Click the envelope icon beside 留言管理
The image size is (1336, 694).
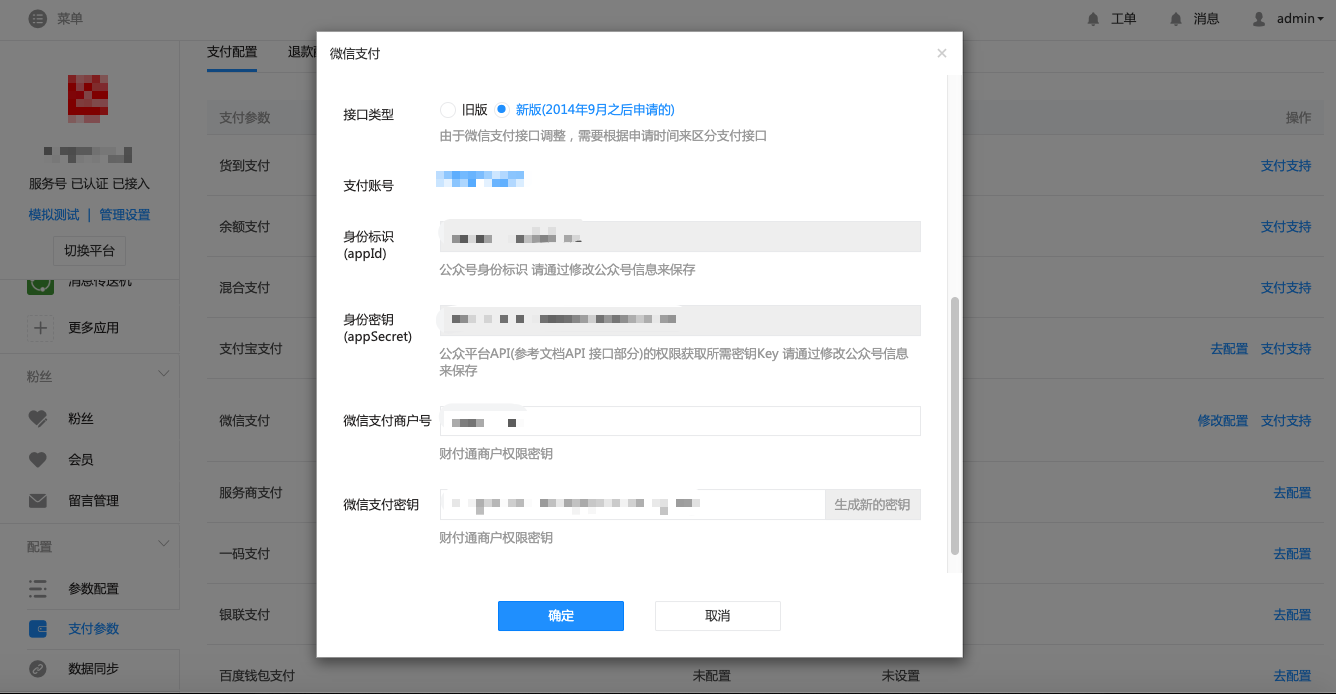(x=38, y=501)
